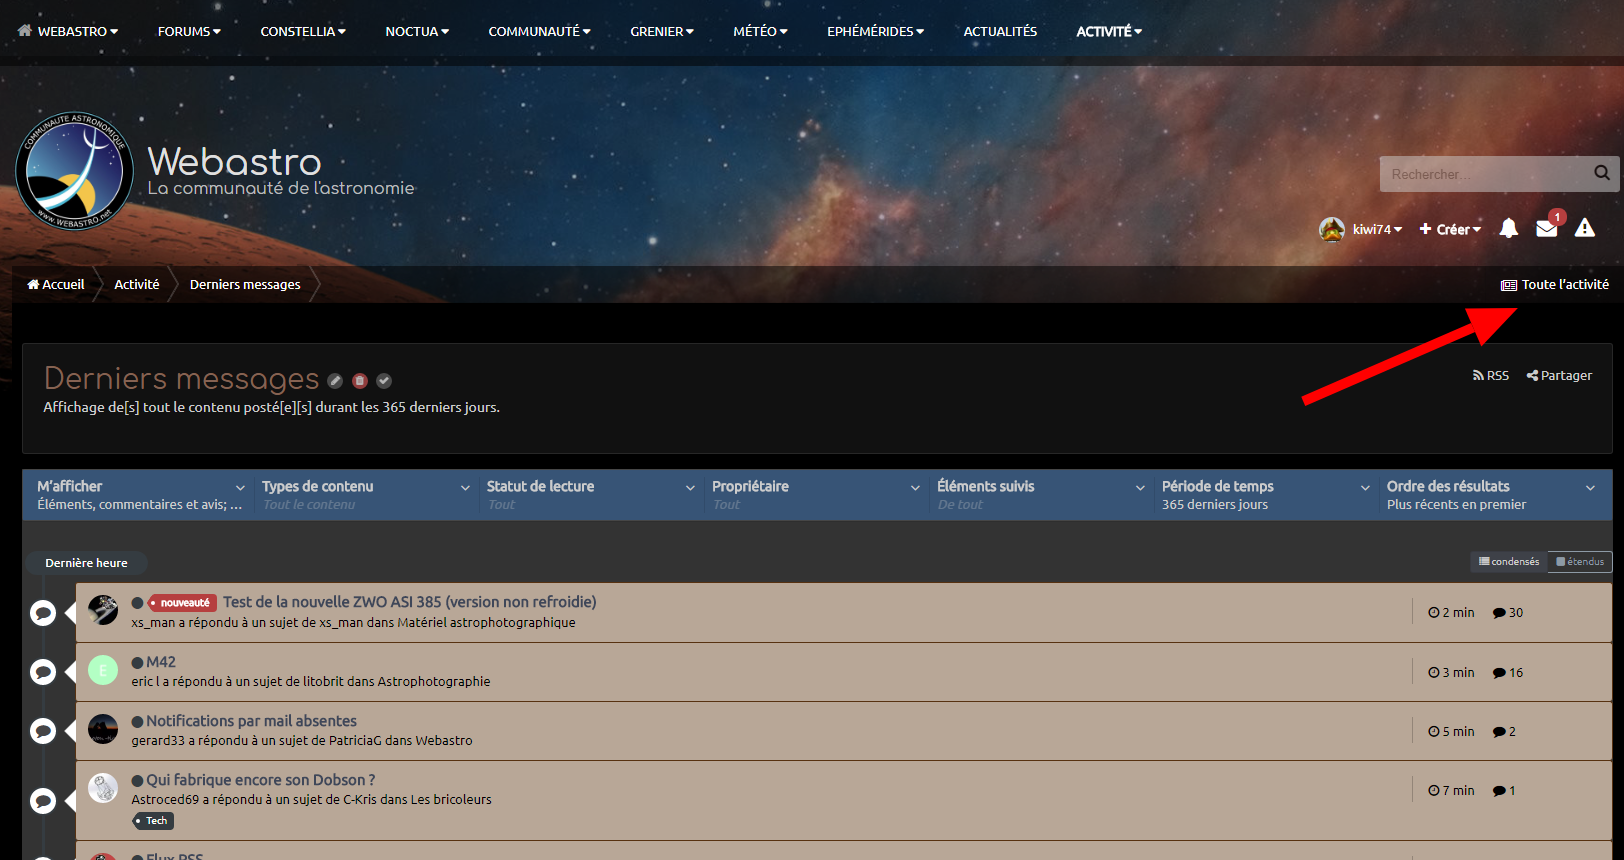Click the search magnifier icon
The image size is (1624, 860).
coord(1602,173)
